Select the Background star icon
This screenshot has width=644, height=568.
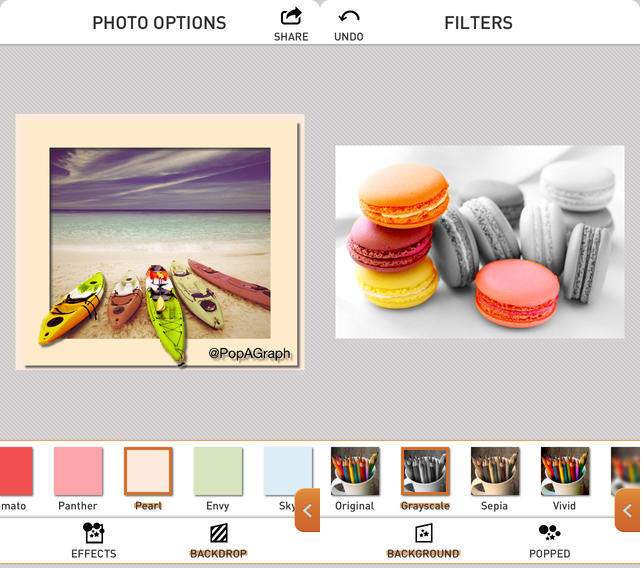pyautogui.click(x=423, y=533)
